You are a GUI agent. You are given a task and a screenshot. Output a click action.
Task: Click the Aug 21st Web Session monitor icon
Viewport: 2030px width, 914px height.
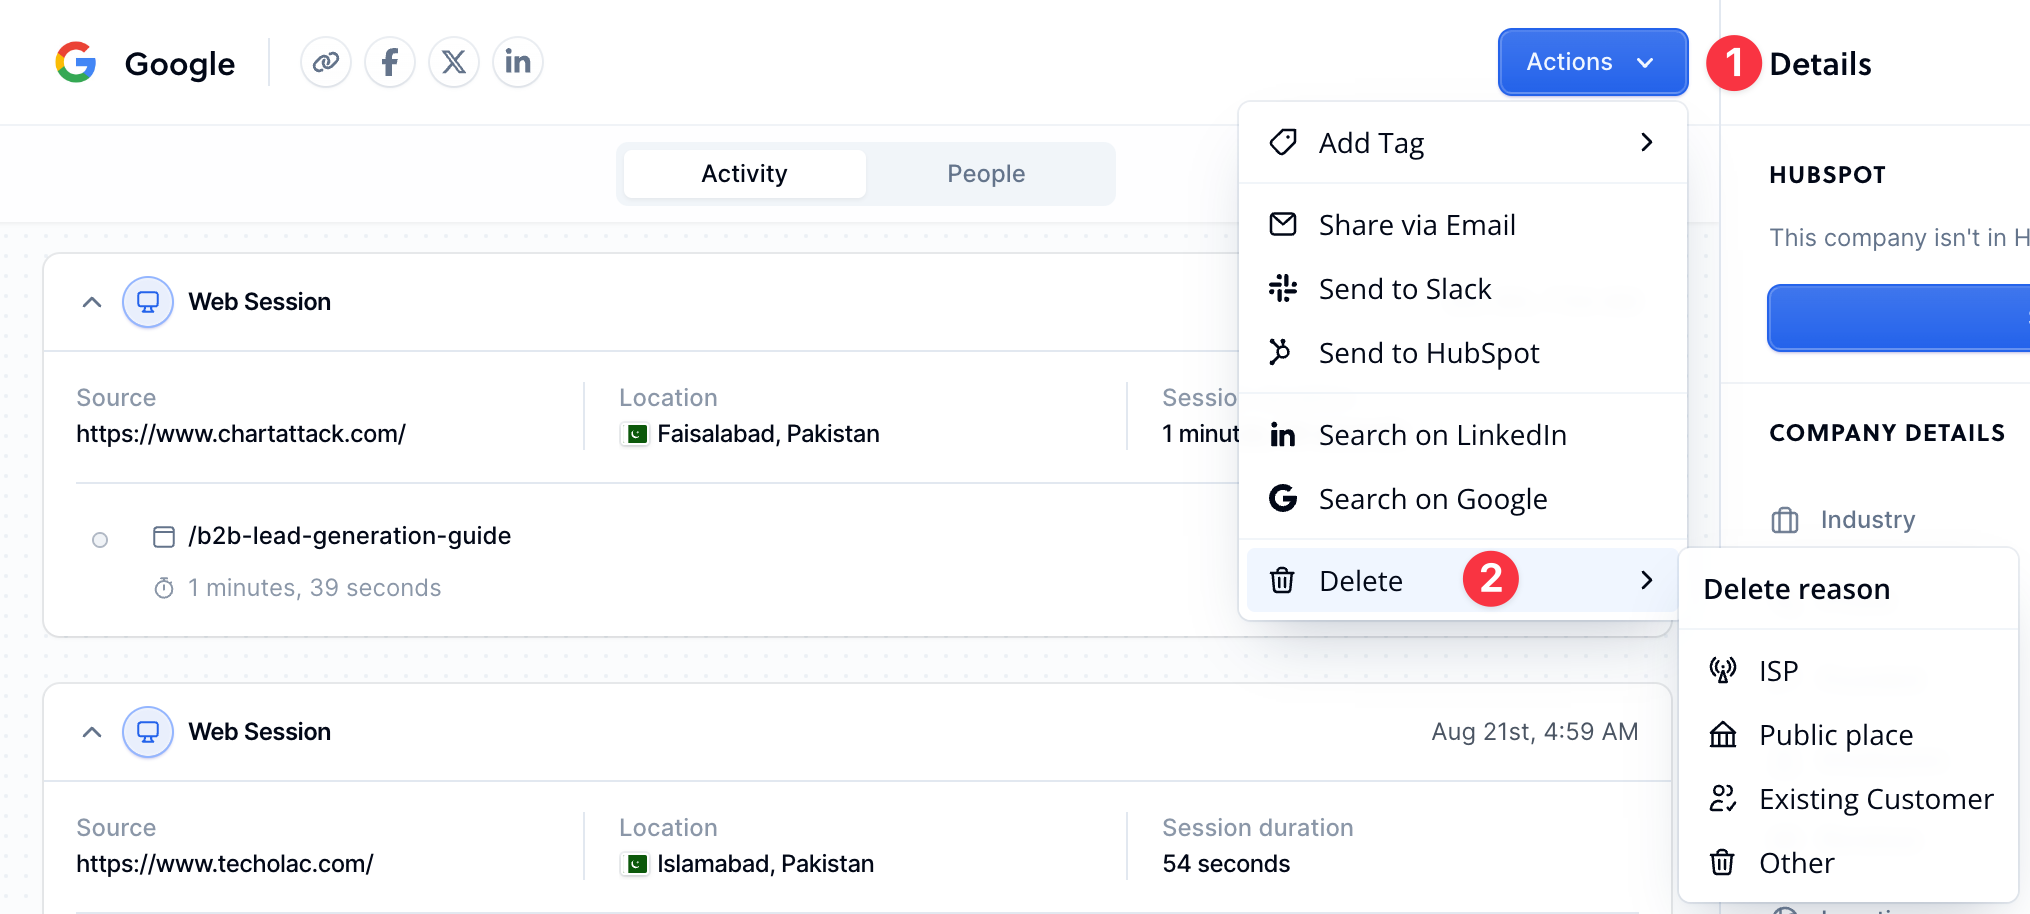click(x=148, y=732)
